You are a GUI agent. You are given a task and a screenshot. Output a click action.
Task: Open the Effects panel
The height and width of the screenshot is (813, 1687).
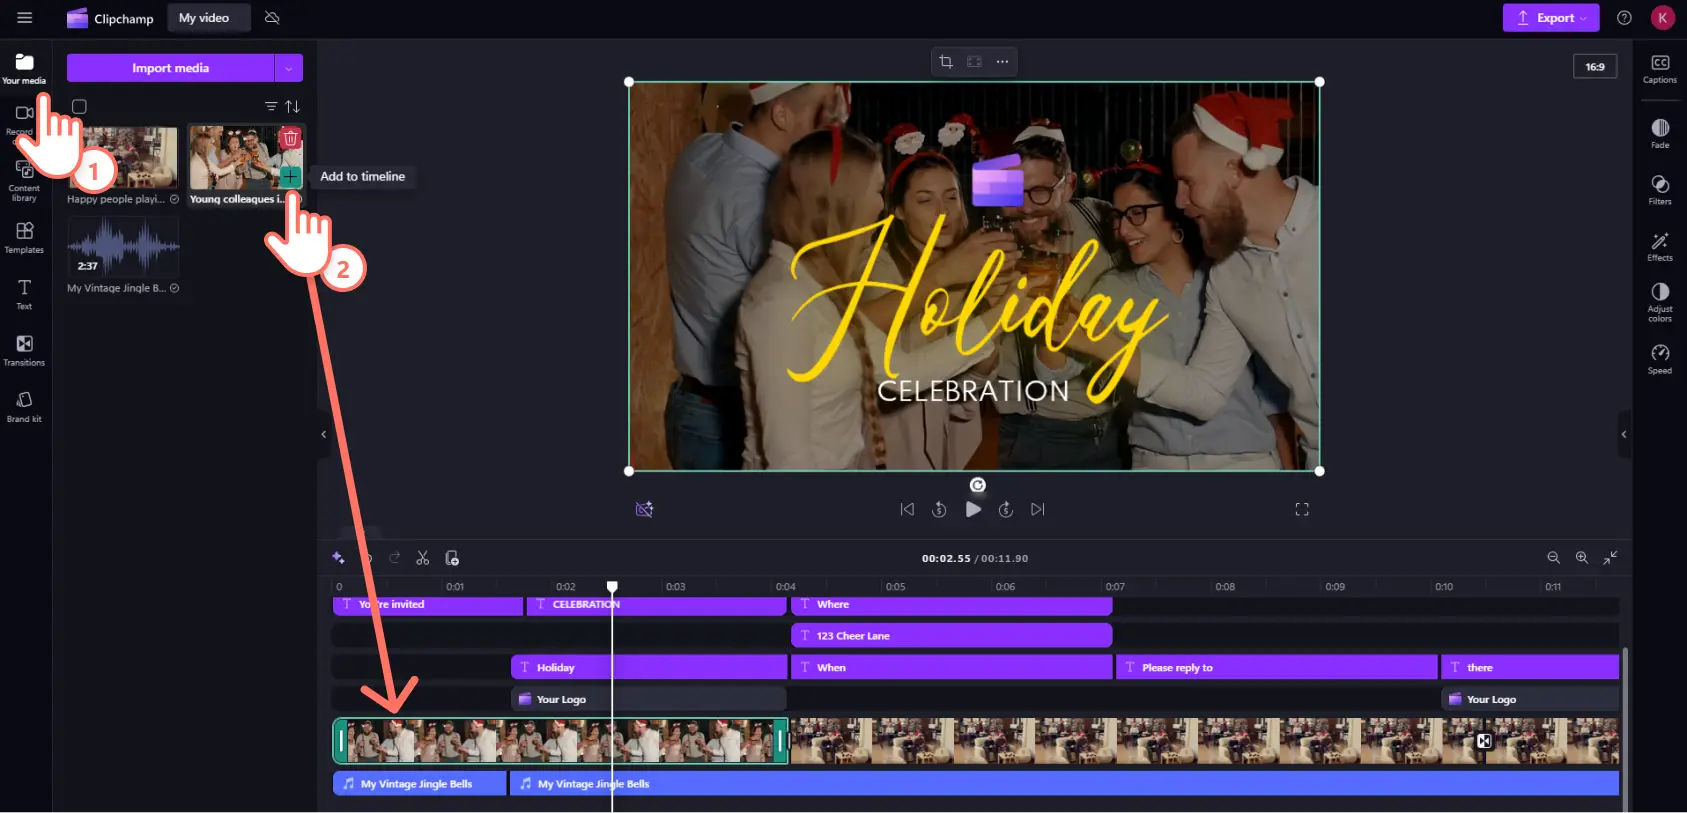point(1660,246)
